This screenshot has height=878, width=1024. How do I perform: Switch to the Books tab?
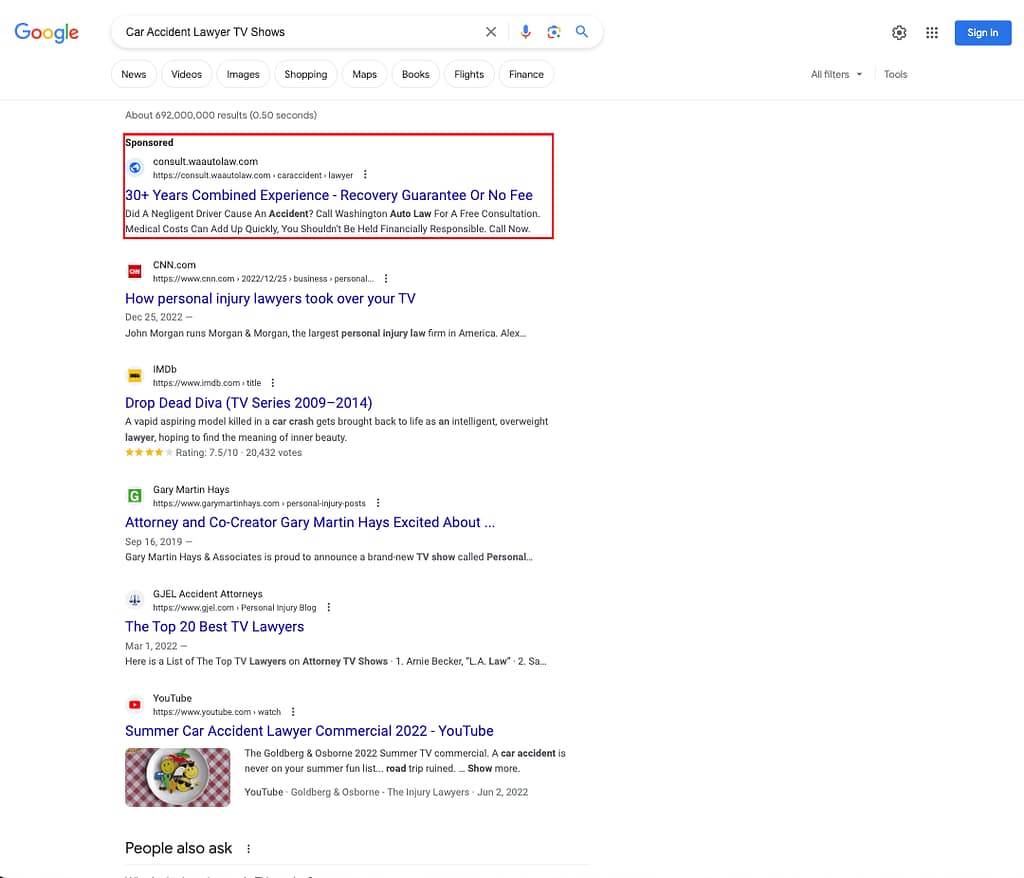click(415, 74)
